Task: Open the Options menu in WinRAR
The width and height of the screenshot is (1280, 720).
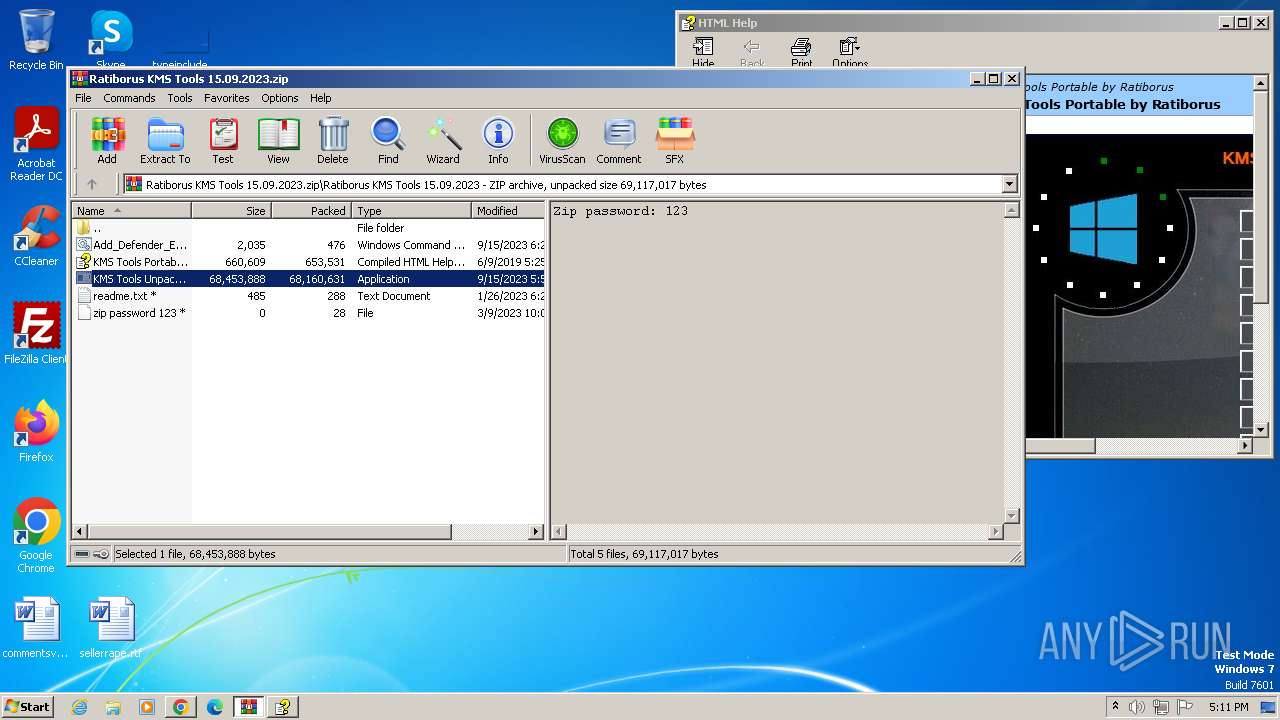Action: click(280, 98)
